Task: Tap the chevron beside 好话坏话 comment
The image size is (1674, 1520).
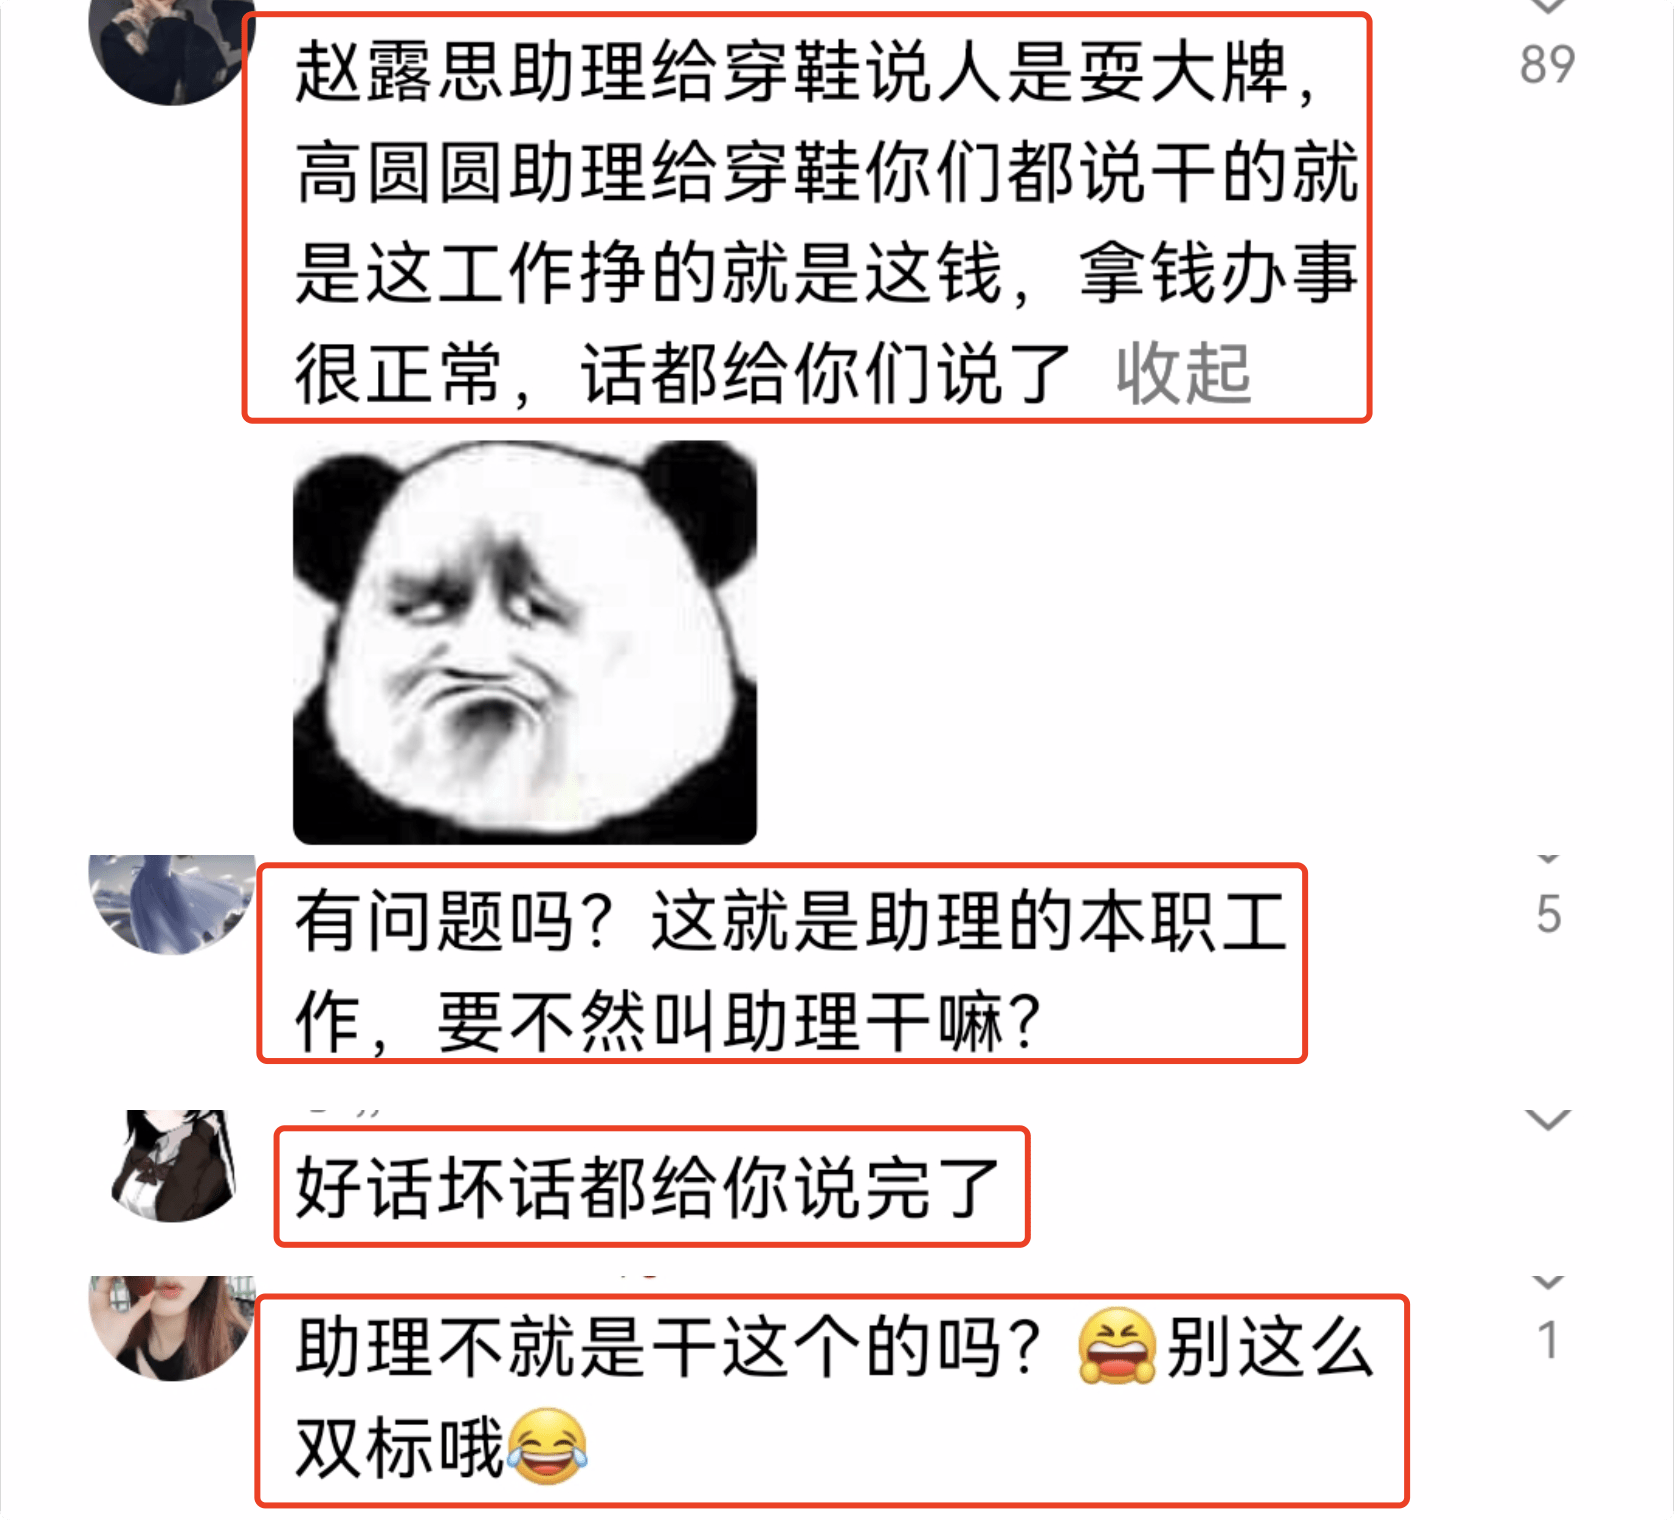Action: 1547,1121
